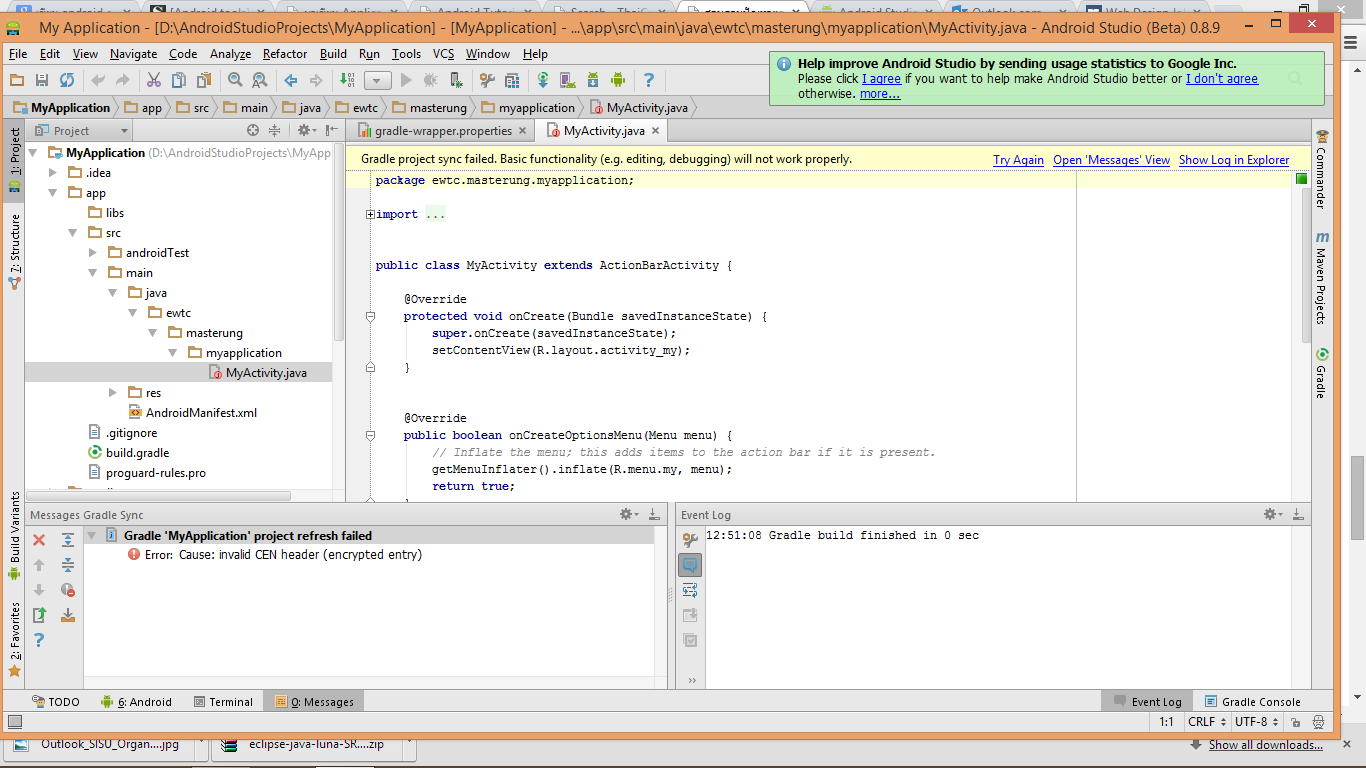The height and width of the screenshot is (768, 1366).
Task: Open the Maven Projects side panel
Action: click(x=1322, y=279)
